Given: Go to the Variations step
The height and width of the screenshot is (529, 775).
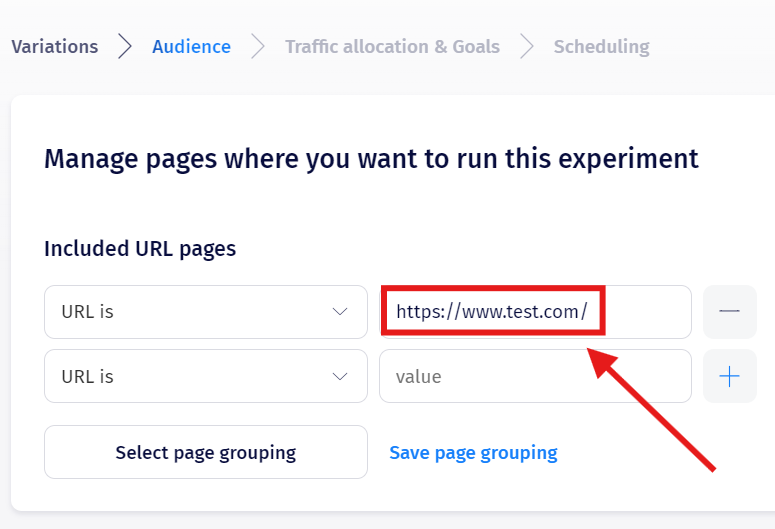Looking at the screenshot, I should 55,47.
